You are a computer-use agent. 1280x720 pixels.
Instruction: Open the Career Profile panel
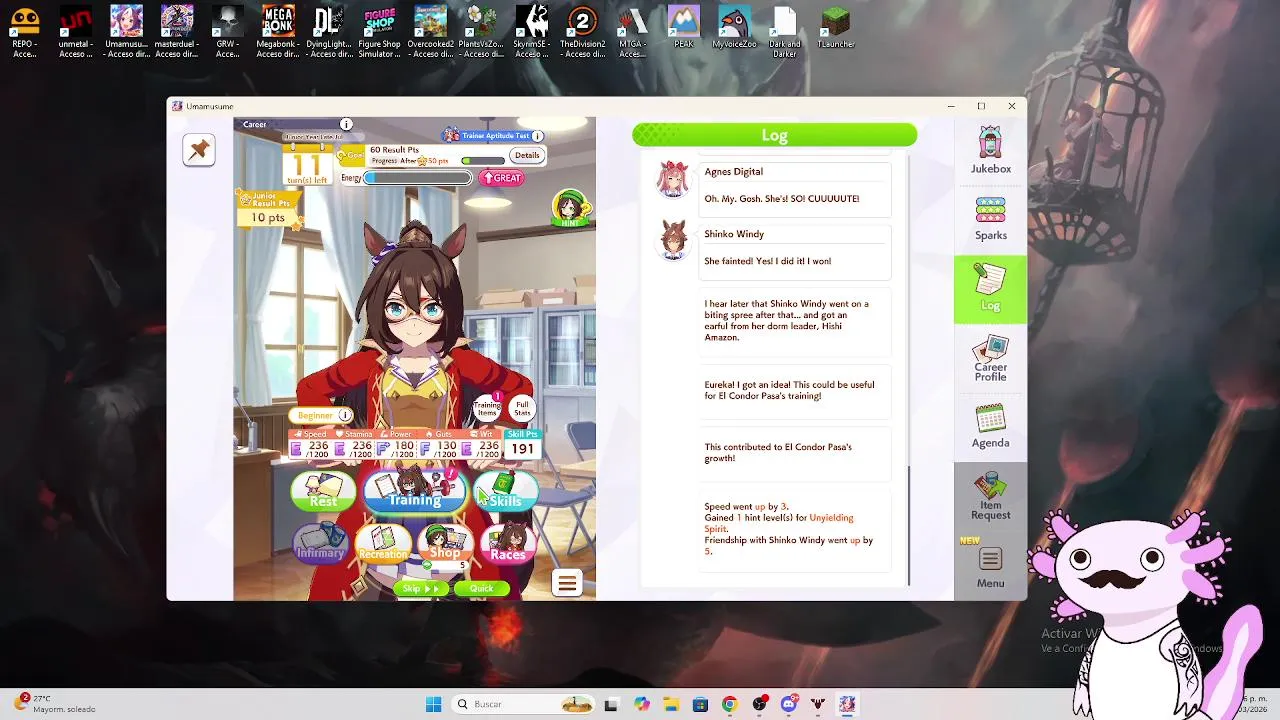coord(990,358)
